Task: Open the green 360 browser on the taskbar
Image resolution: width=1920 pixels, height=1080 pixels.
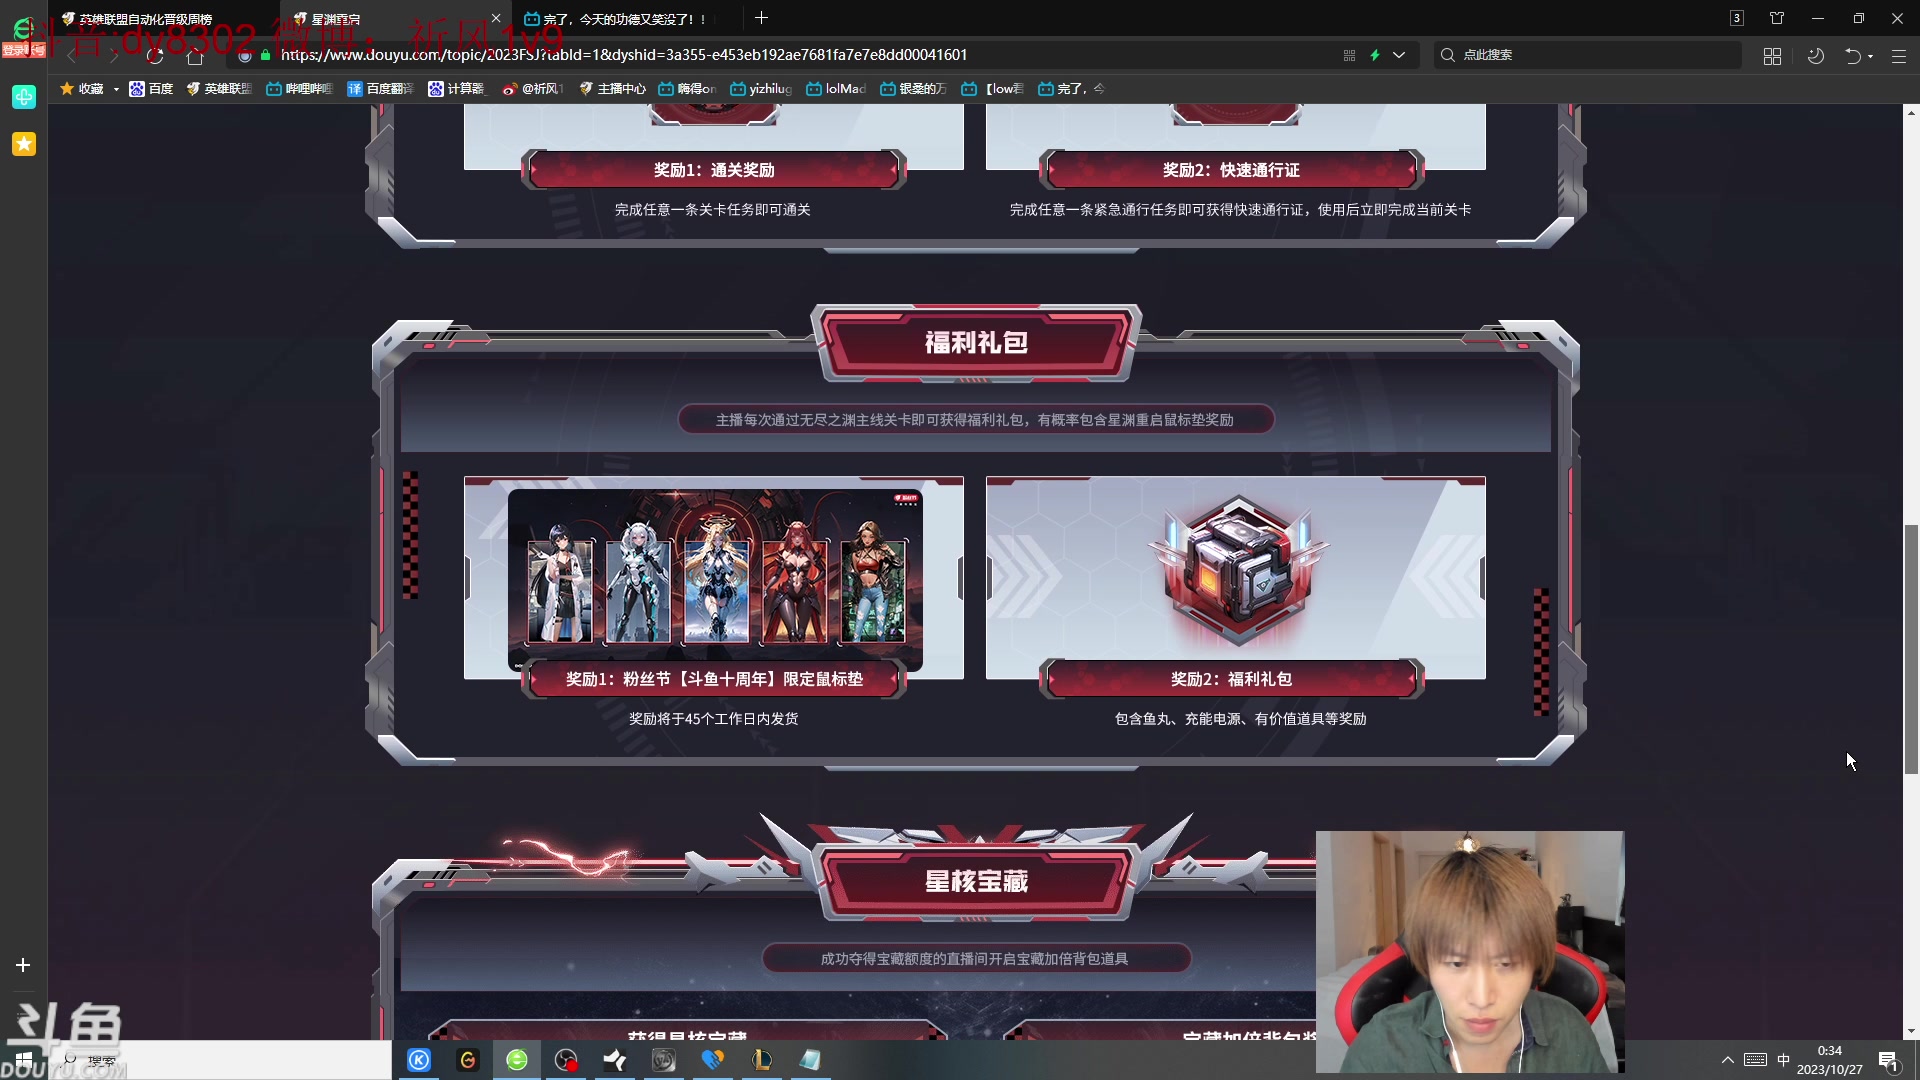Action: [x=517, y=1060]
